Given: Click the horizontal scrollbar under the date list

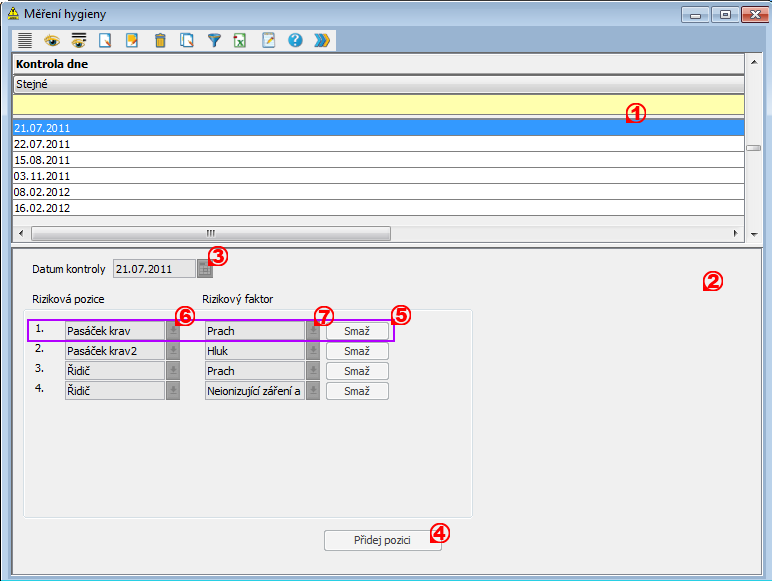Looking at the screenshot, I should coord(210,233).
